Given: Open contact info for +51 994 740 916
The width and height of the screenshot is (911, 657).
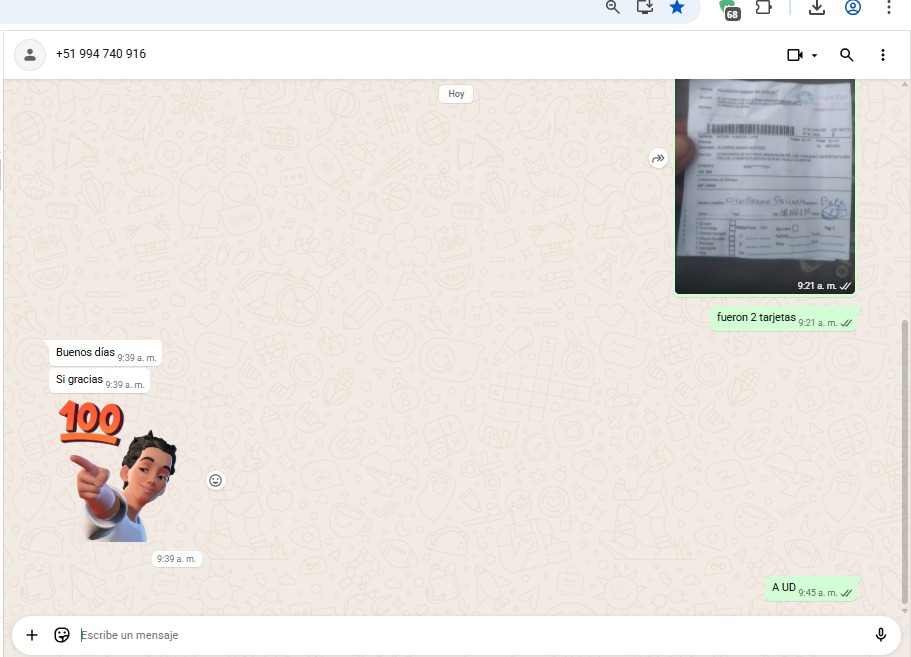Looking at the screenshot, I should (101, 54).
